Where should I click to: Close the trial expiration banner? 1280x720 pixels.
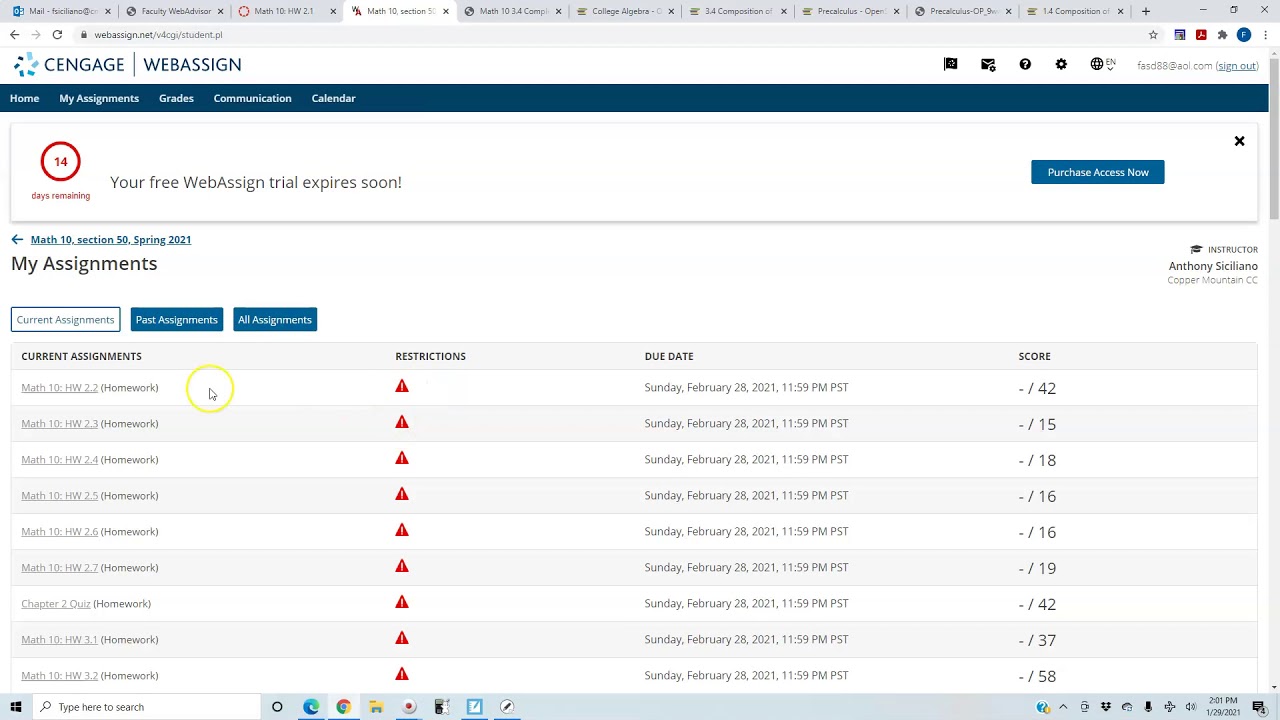pos(1239,141)
